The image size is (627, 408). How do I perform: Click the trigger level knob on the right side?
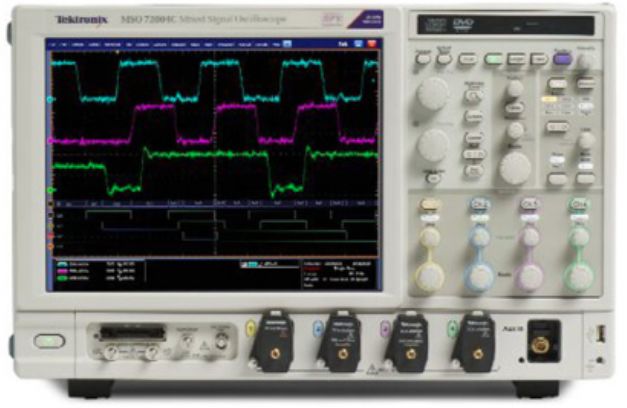pyautogui.click(x=586, y=140)
